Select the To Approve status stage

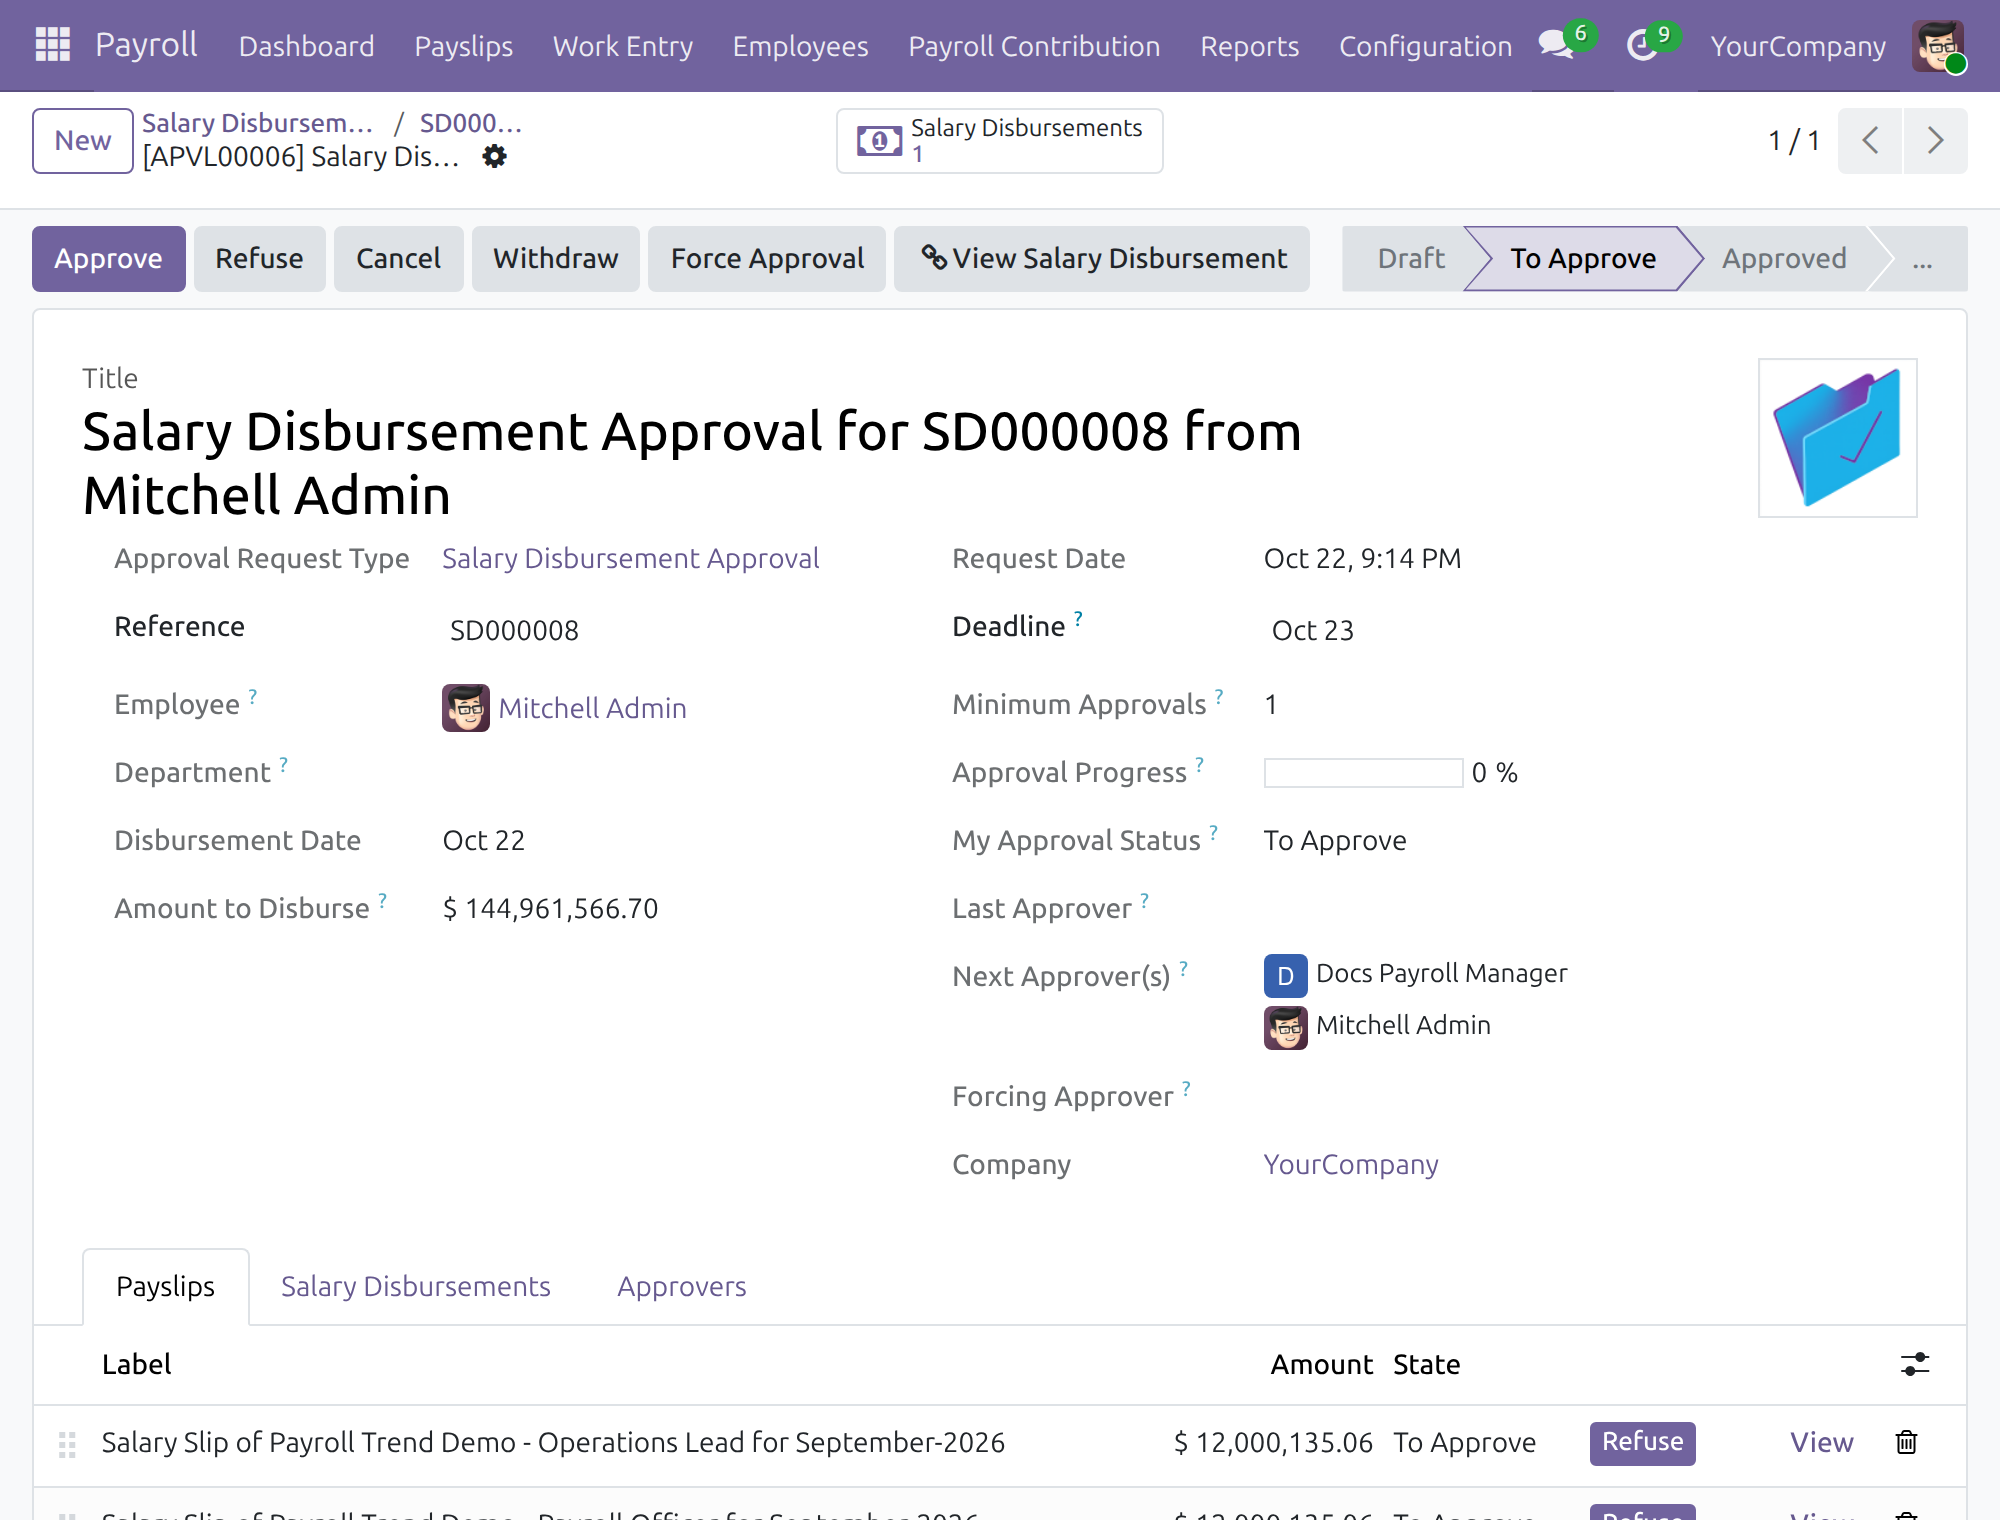(x=1582, y=259)
